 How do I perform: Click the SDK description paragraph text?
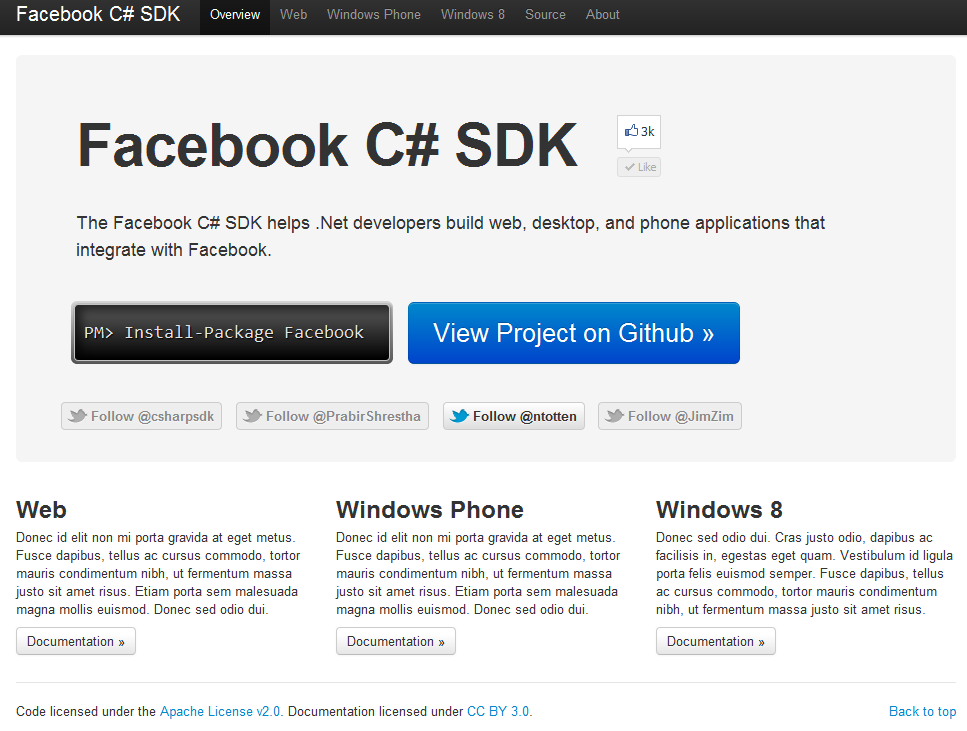[x=450, y=236]
